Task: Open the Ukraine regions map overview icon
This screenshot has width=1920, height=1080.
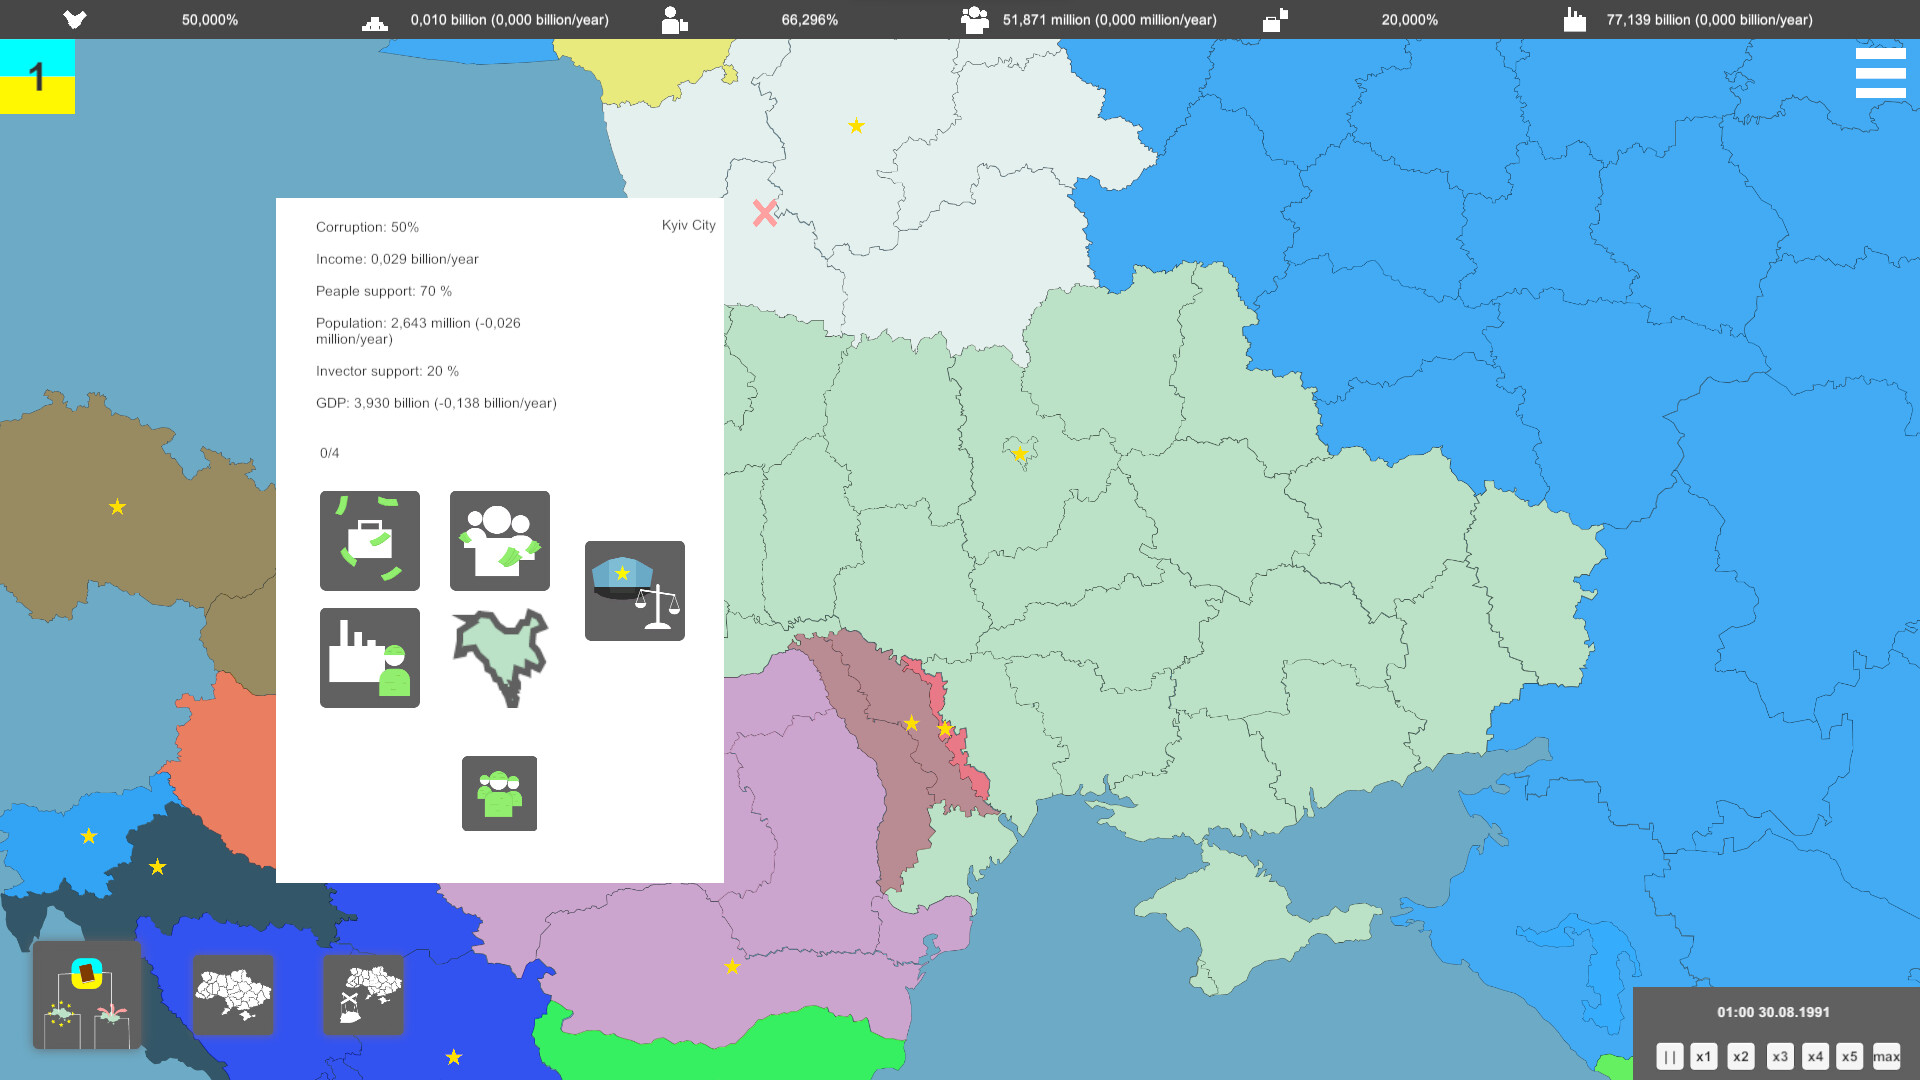Action: tap(233, 995)
